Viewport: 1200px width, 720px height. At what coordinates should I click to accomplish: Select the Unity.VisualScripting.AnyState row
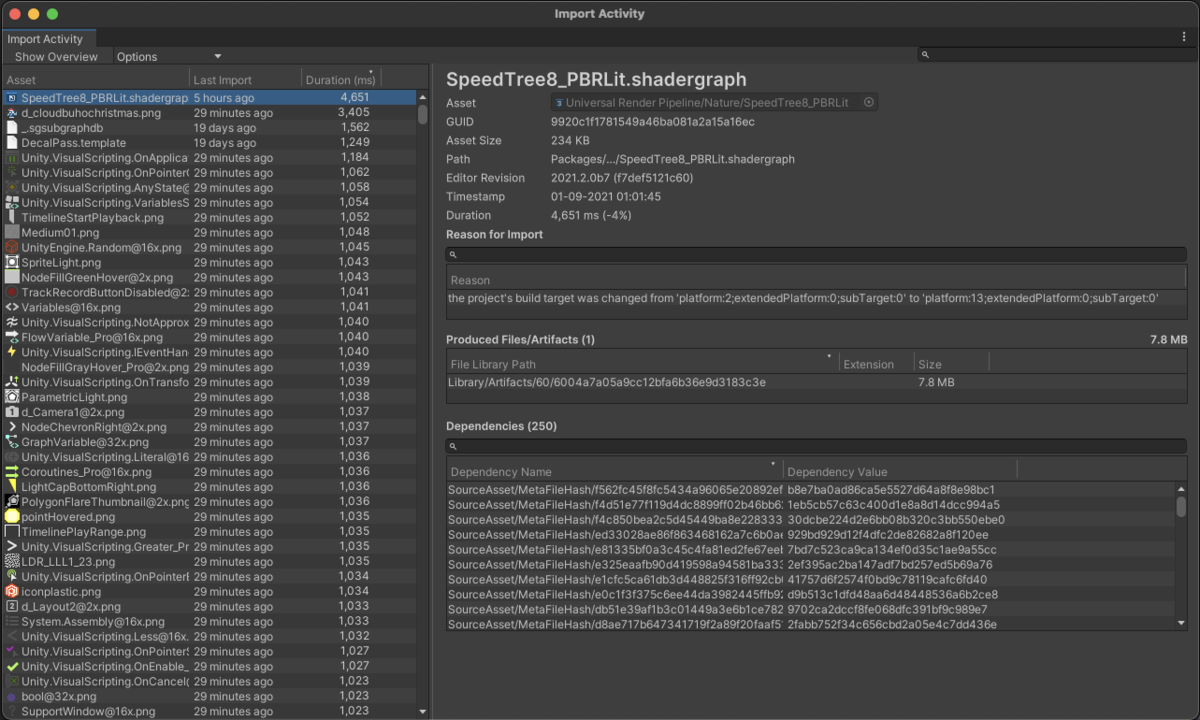point(209,188)
